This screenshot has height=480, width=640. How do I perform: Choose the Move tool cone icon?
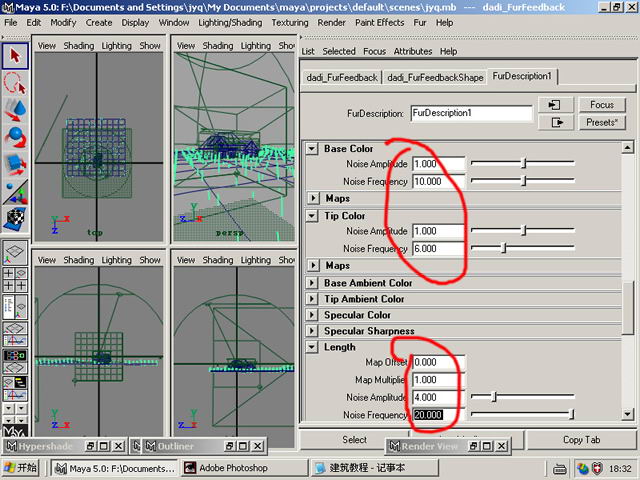[x=16, y=111]
